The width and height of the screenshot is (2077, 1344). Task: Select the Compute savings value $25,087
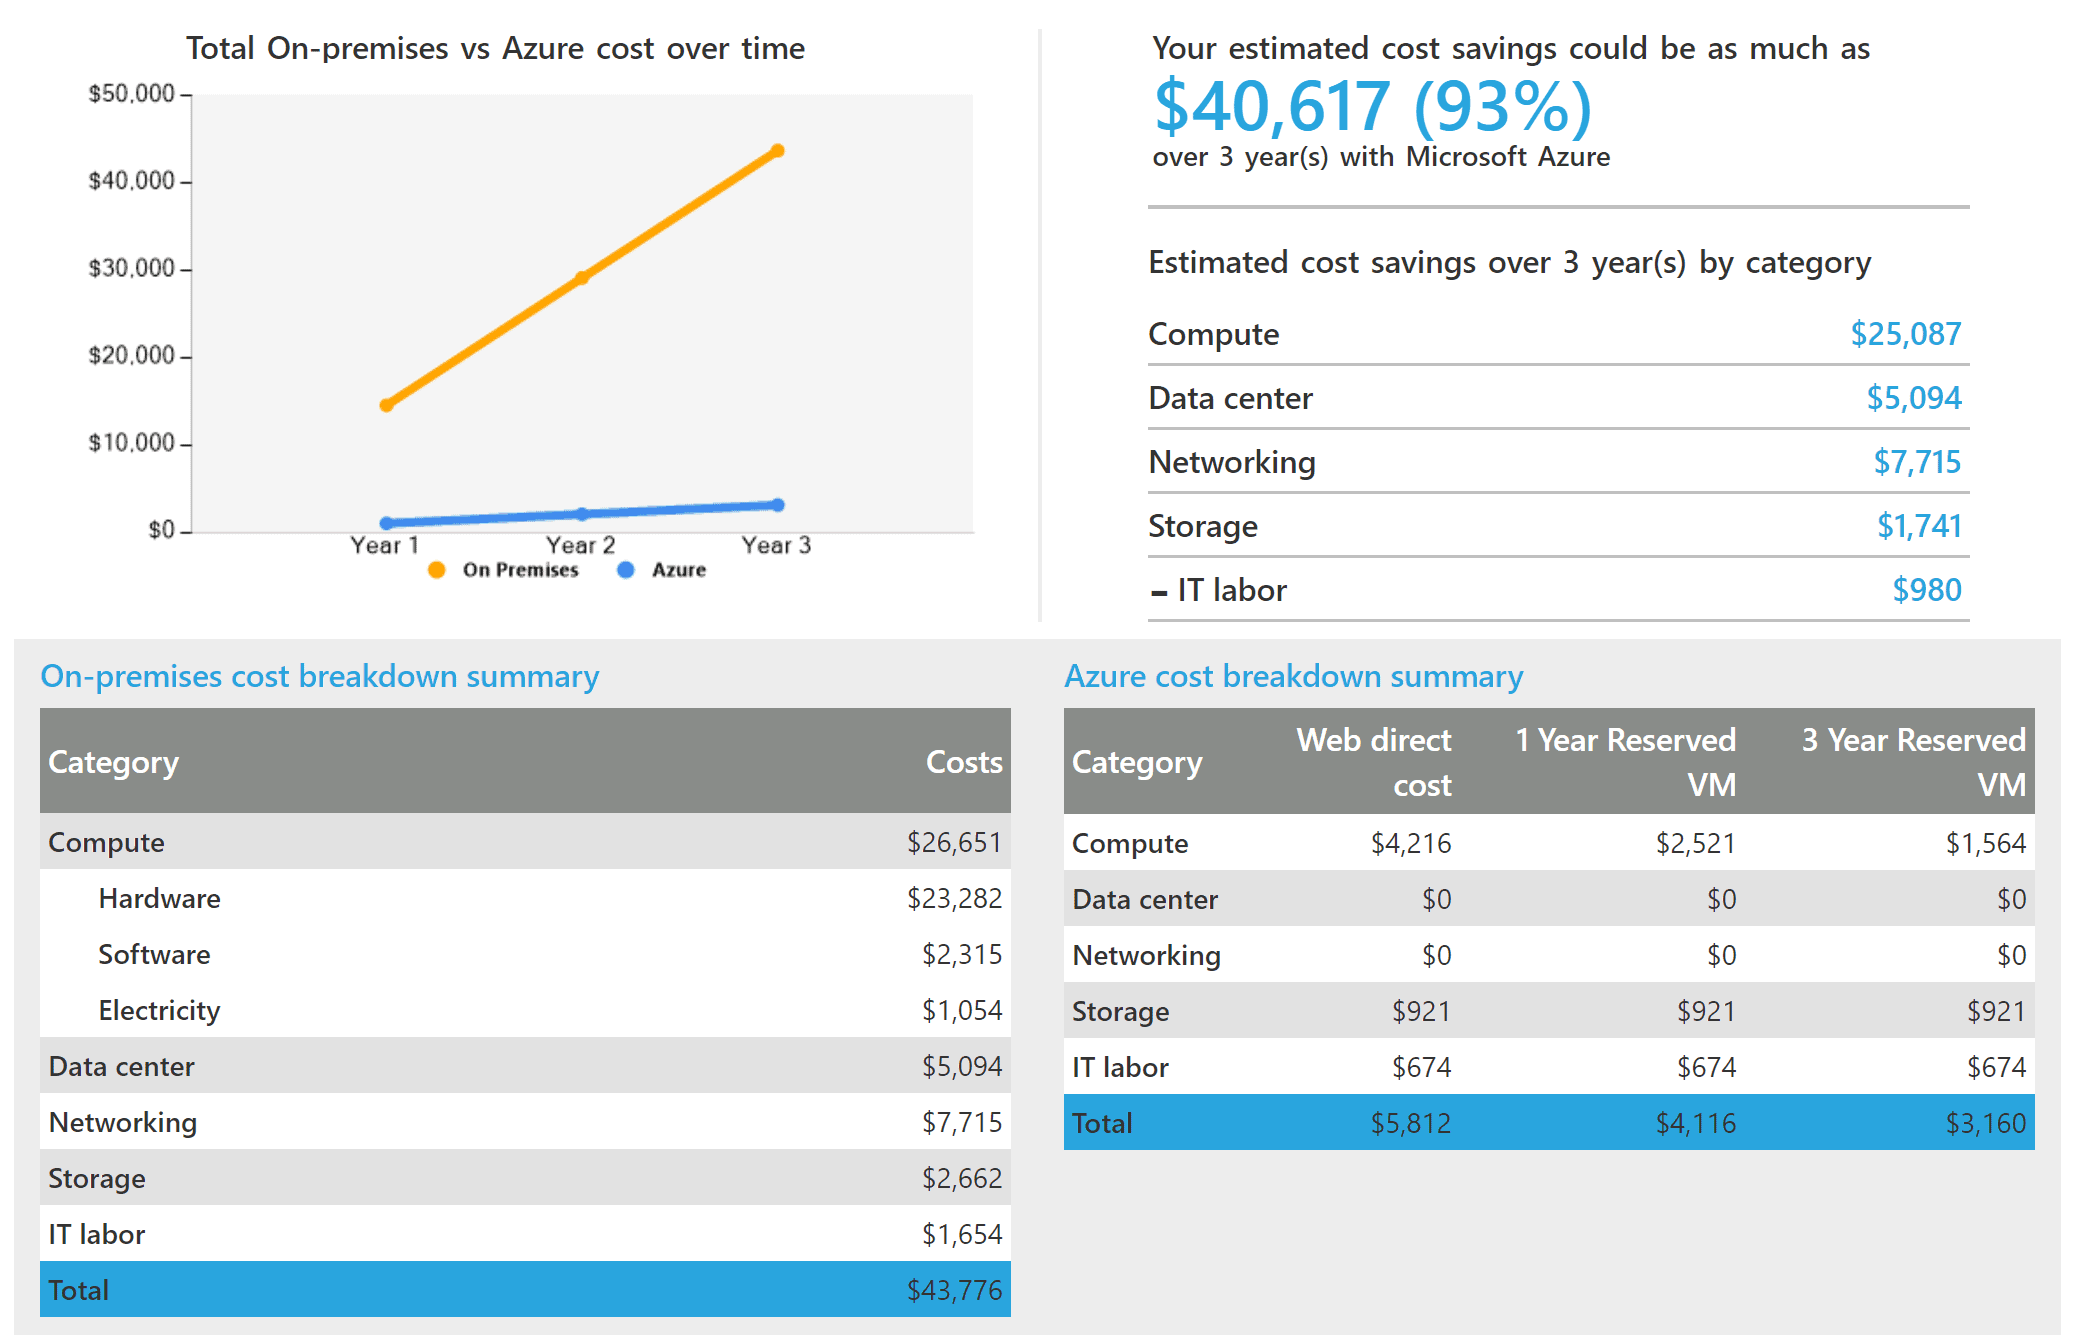1904,333
